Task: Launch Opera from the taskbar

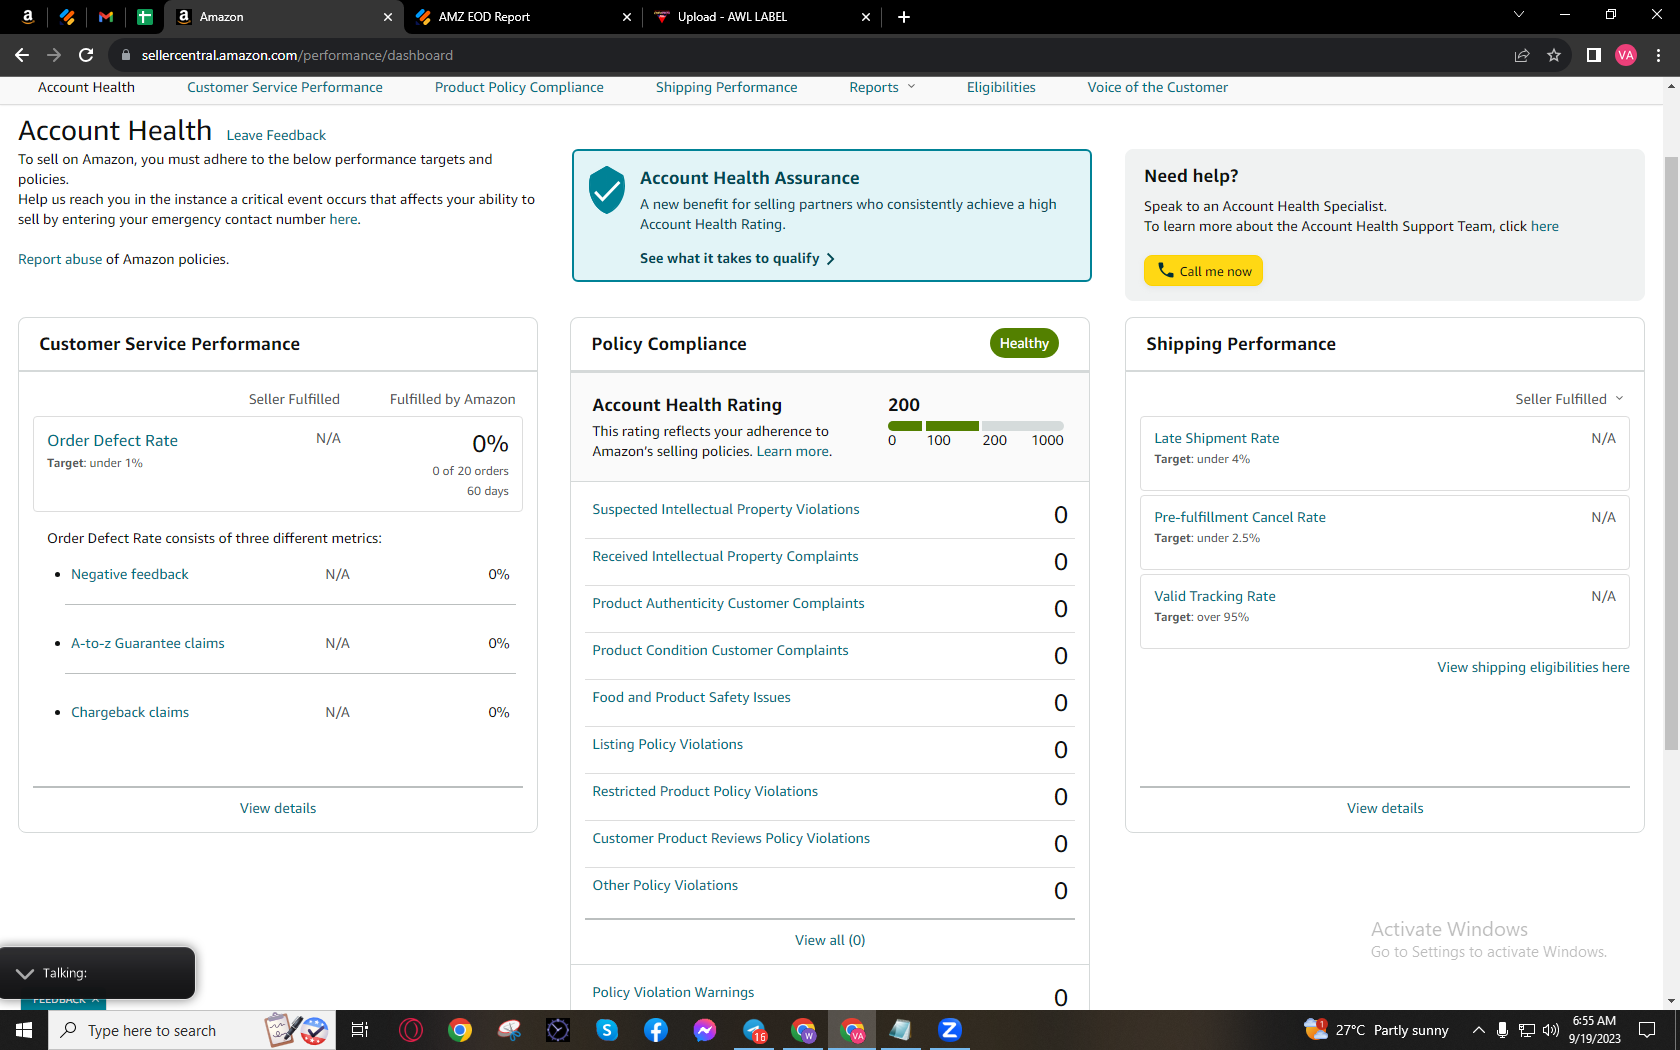Action: coord(411,1030)
